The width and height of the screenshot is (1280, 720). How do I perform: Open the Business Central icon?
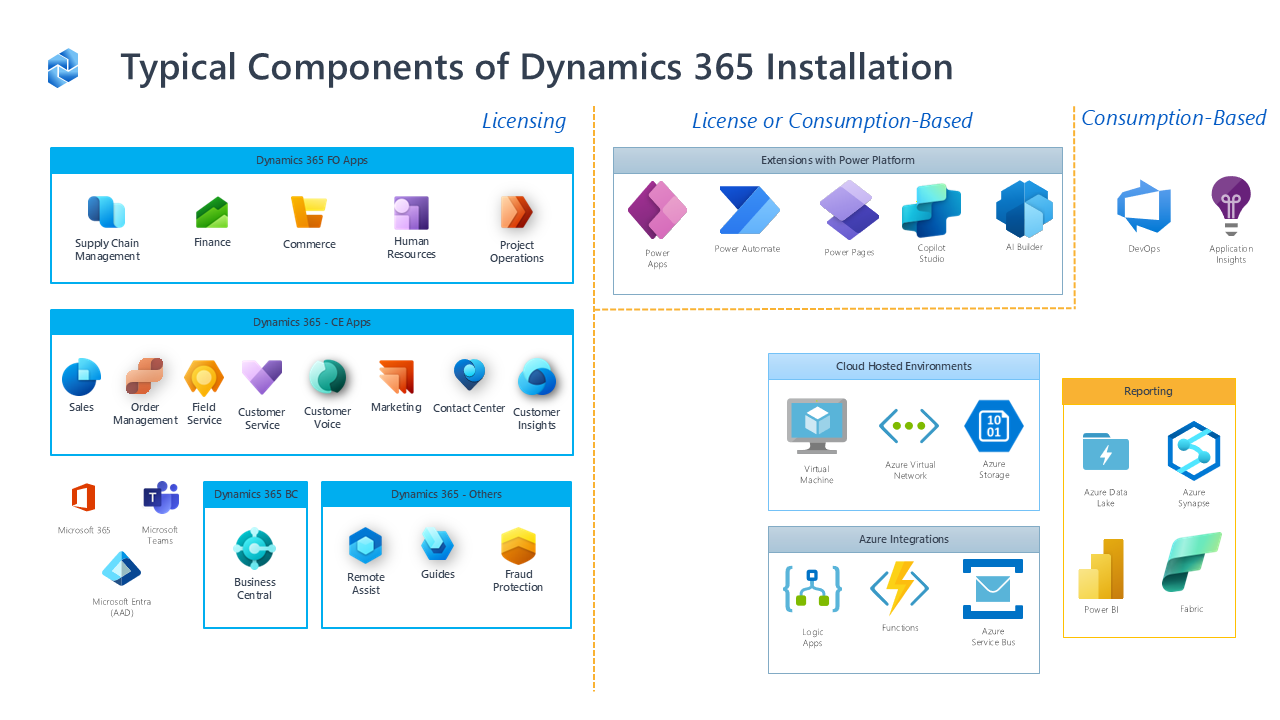coord(254,548)
